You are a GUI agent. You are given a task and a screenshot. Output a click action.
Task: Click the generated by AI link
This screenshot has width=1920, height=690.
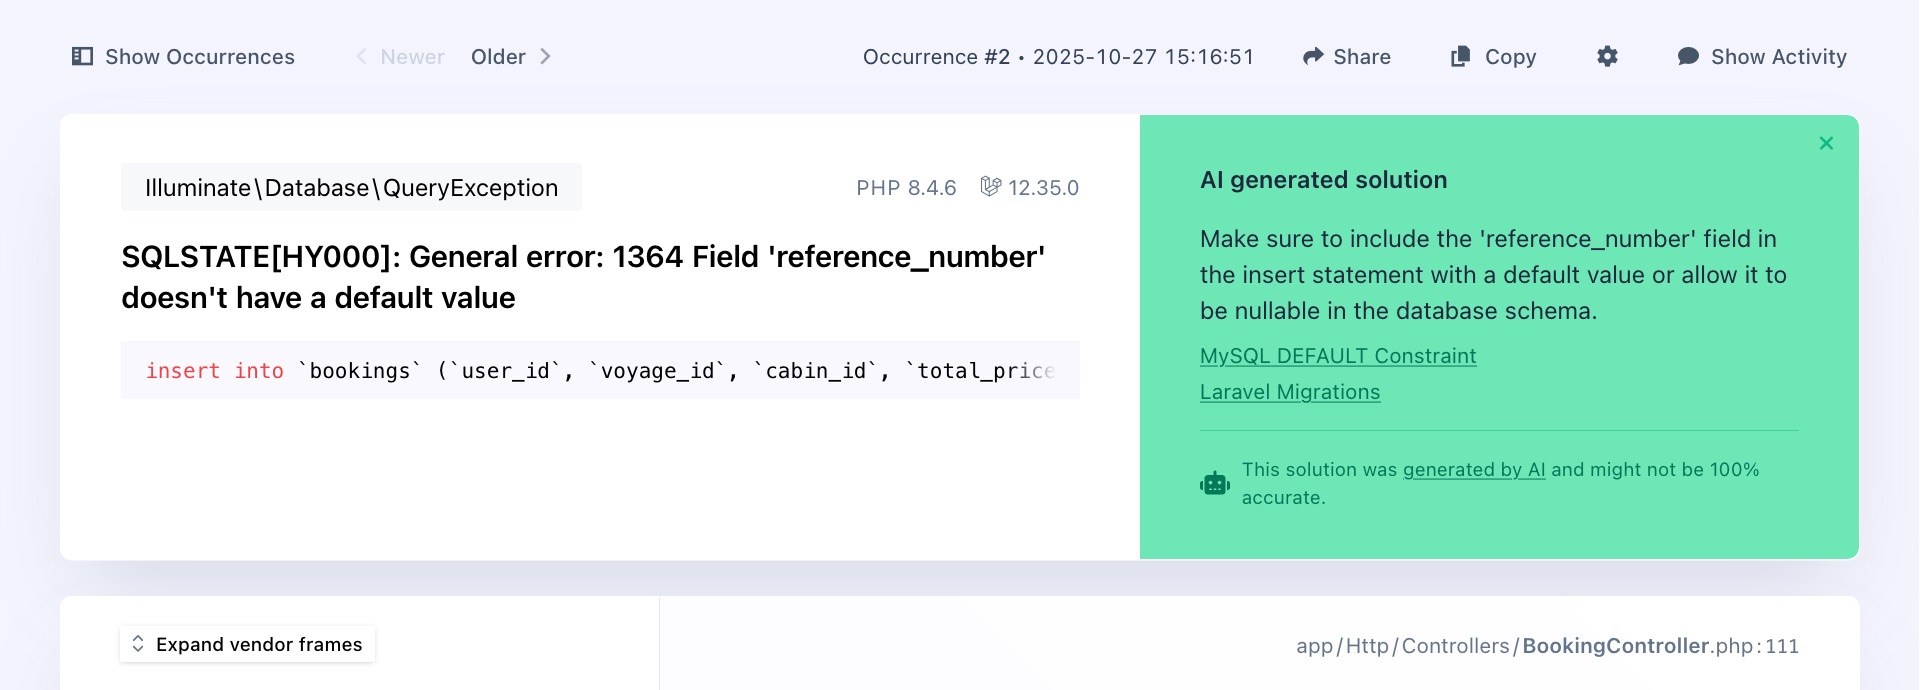tap(1474, 469)
